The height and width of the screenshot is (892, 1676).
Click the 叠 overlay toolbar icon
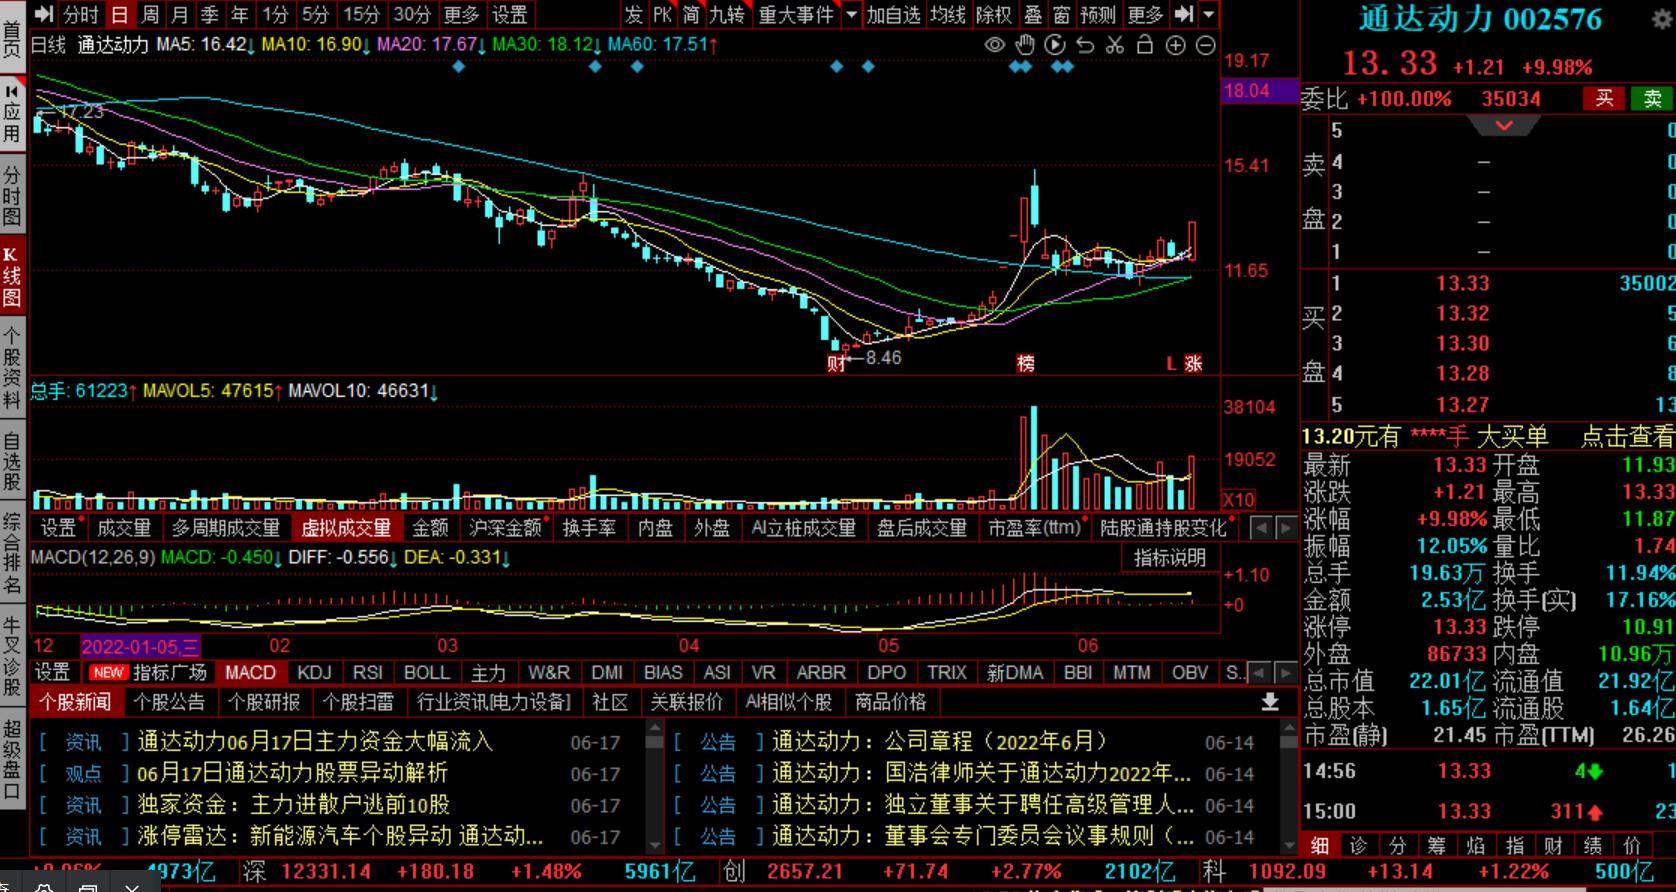click(1033, 14)
